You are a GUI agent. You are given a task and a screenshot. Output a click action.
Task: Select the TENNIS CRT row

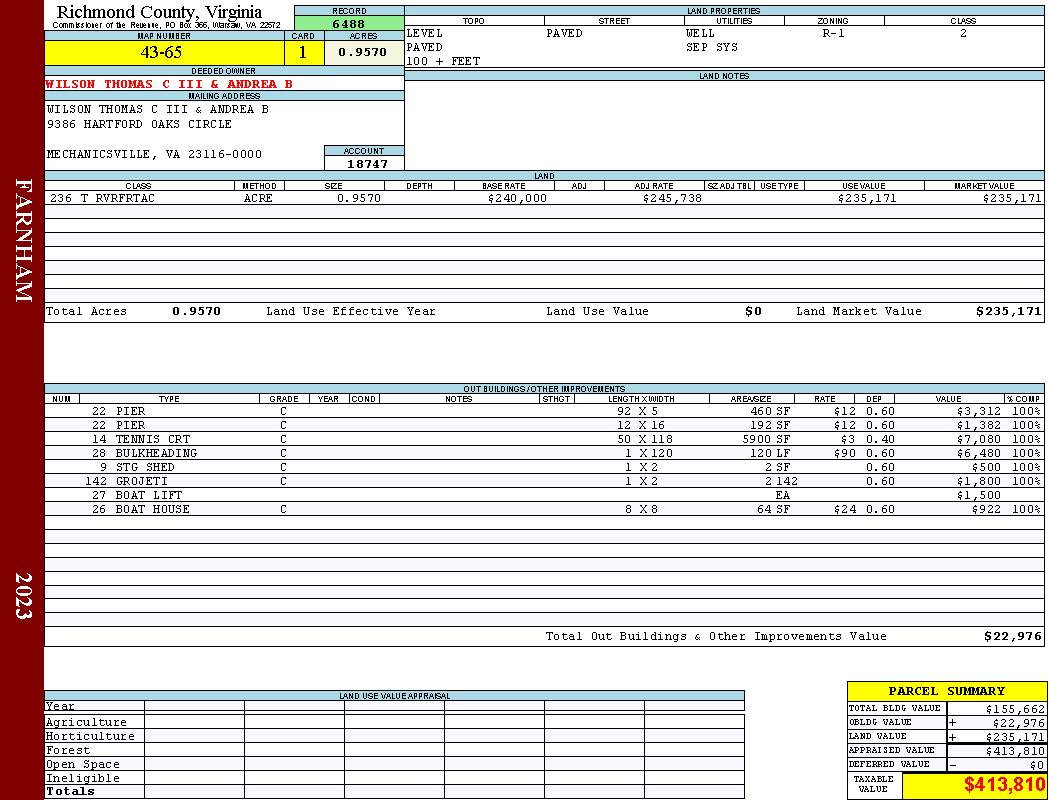tap(544, 439)
